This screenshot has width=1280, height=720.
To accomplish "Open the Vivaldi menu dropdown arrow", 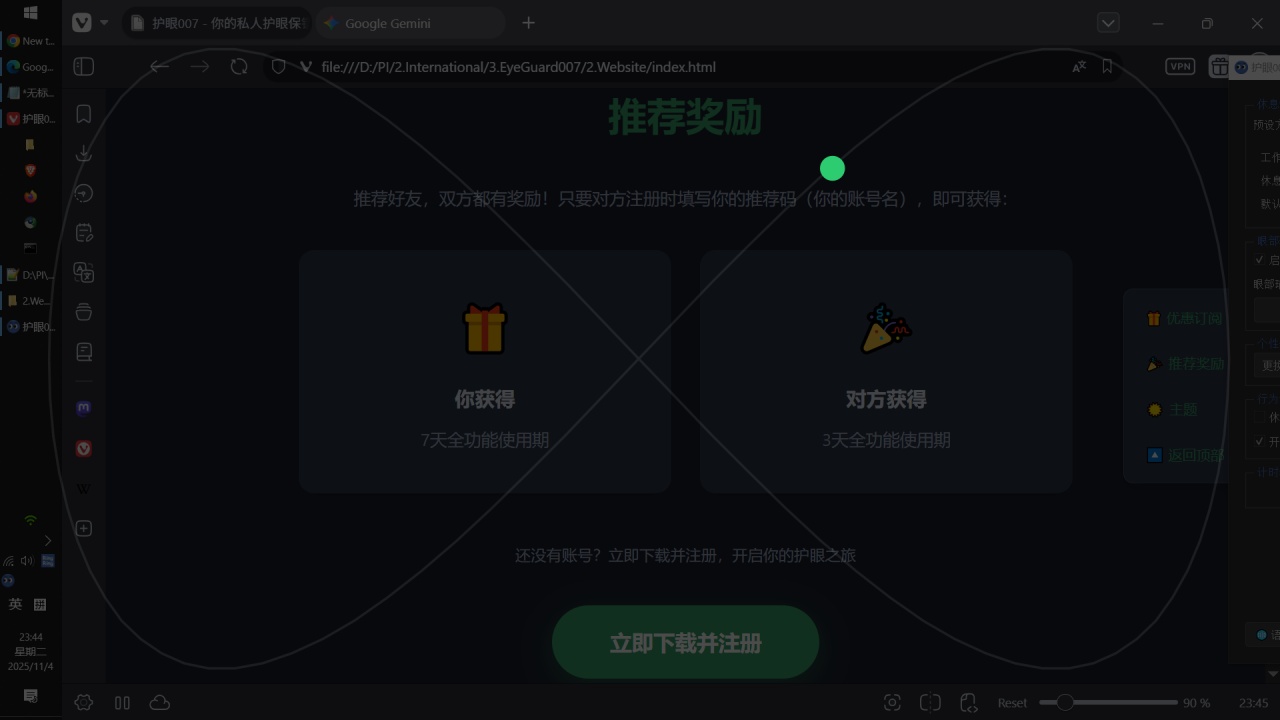I will (x=103, y=22).
